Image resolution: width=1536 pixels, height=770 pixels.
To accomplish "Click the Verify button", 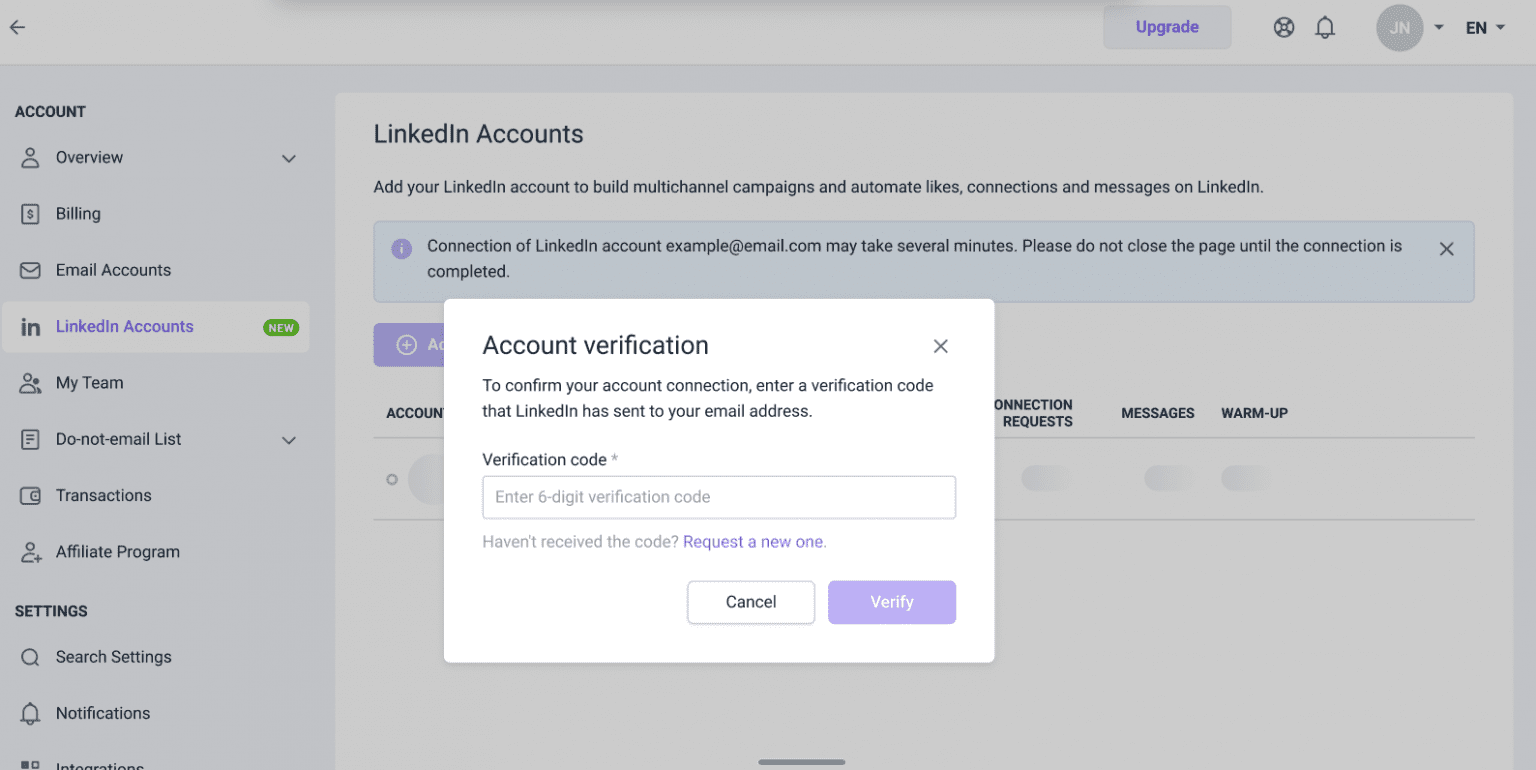I will coord(891,602).
